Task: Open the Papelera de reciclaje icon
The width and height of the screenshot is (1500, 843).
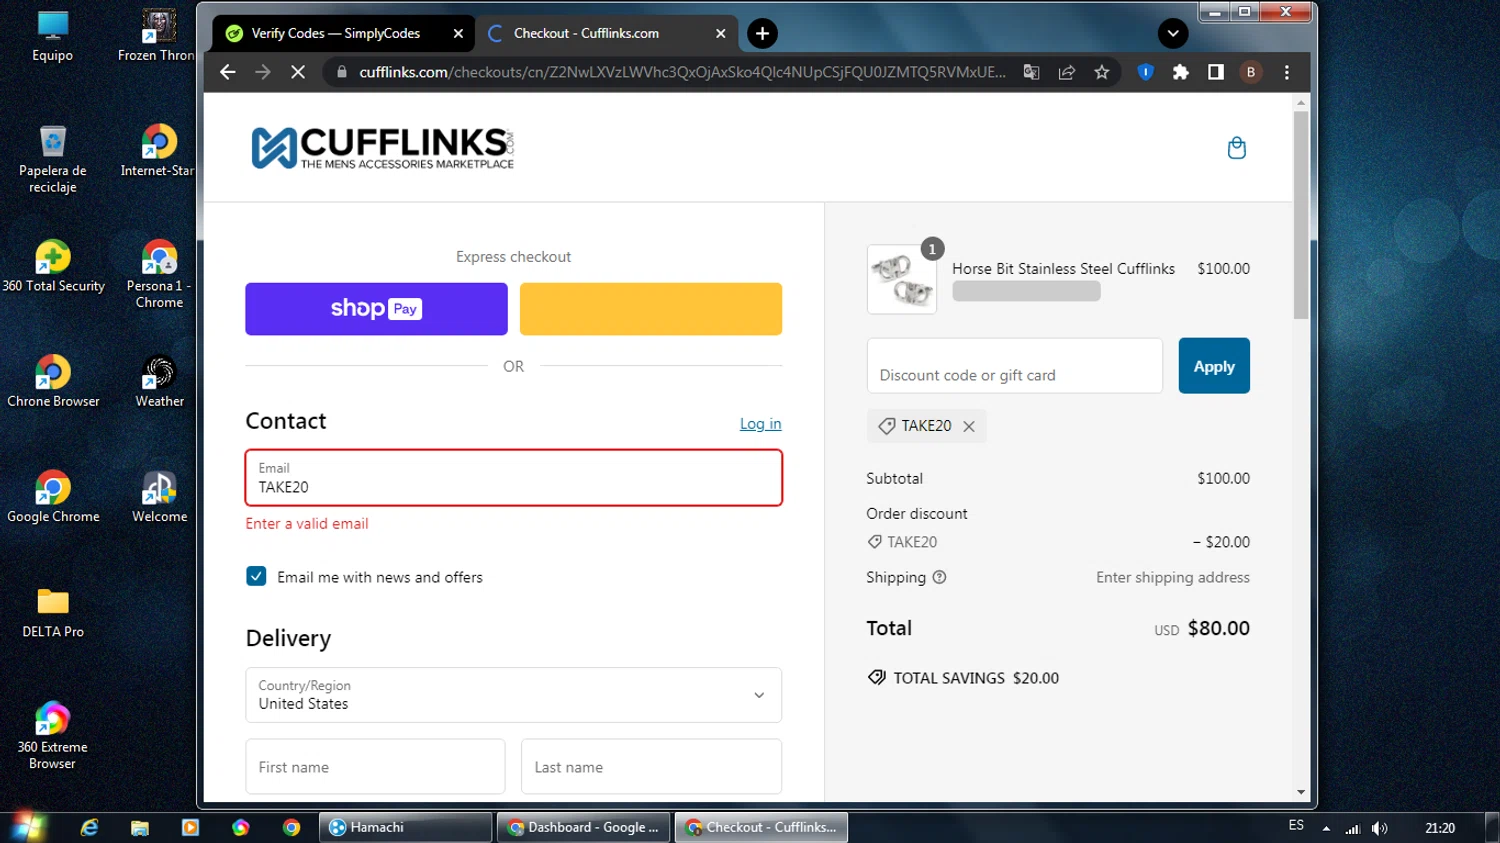Action: 52,159
